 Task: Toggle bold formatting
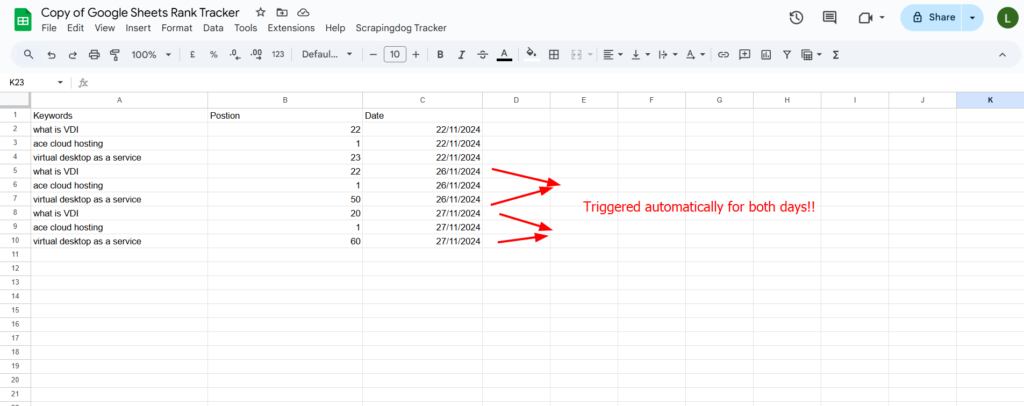click(440, 55)
